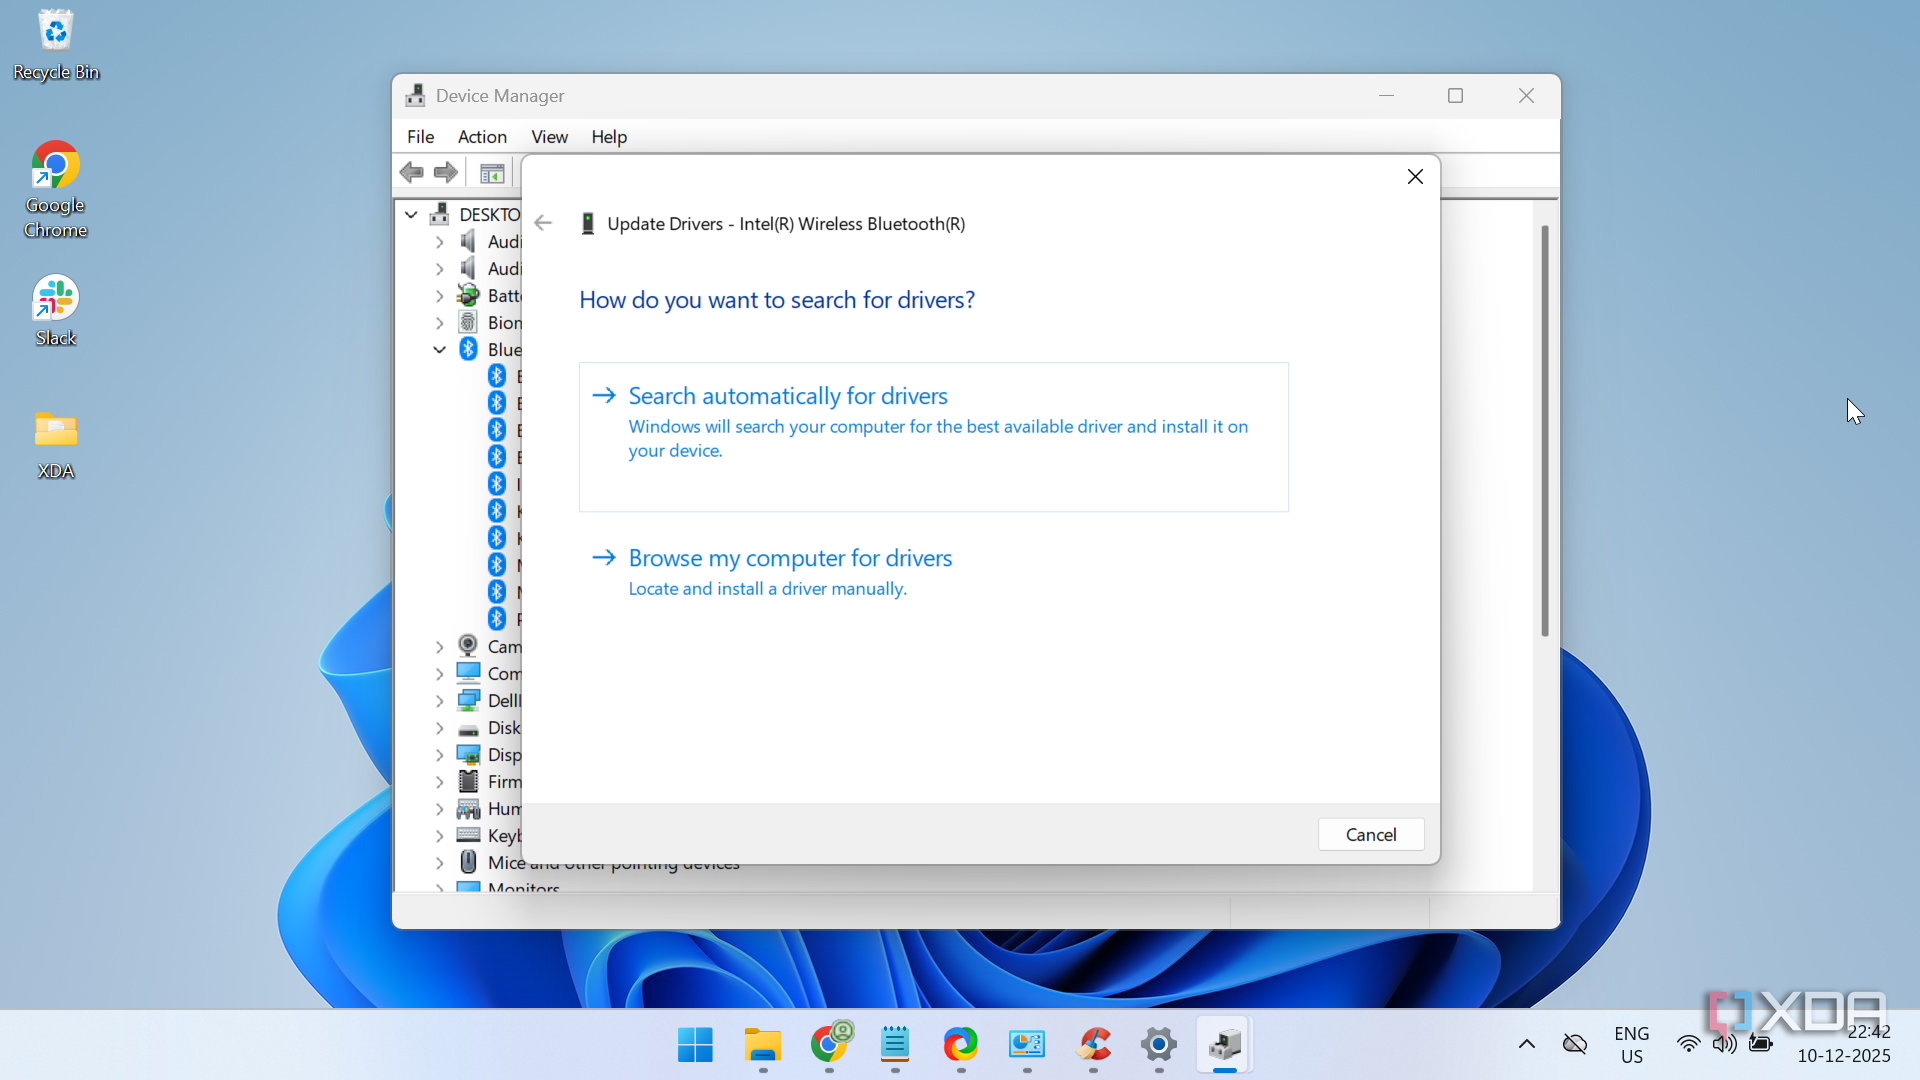
Task: Click the Firmware category icon
Action: point(468,781)
